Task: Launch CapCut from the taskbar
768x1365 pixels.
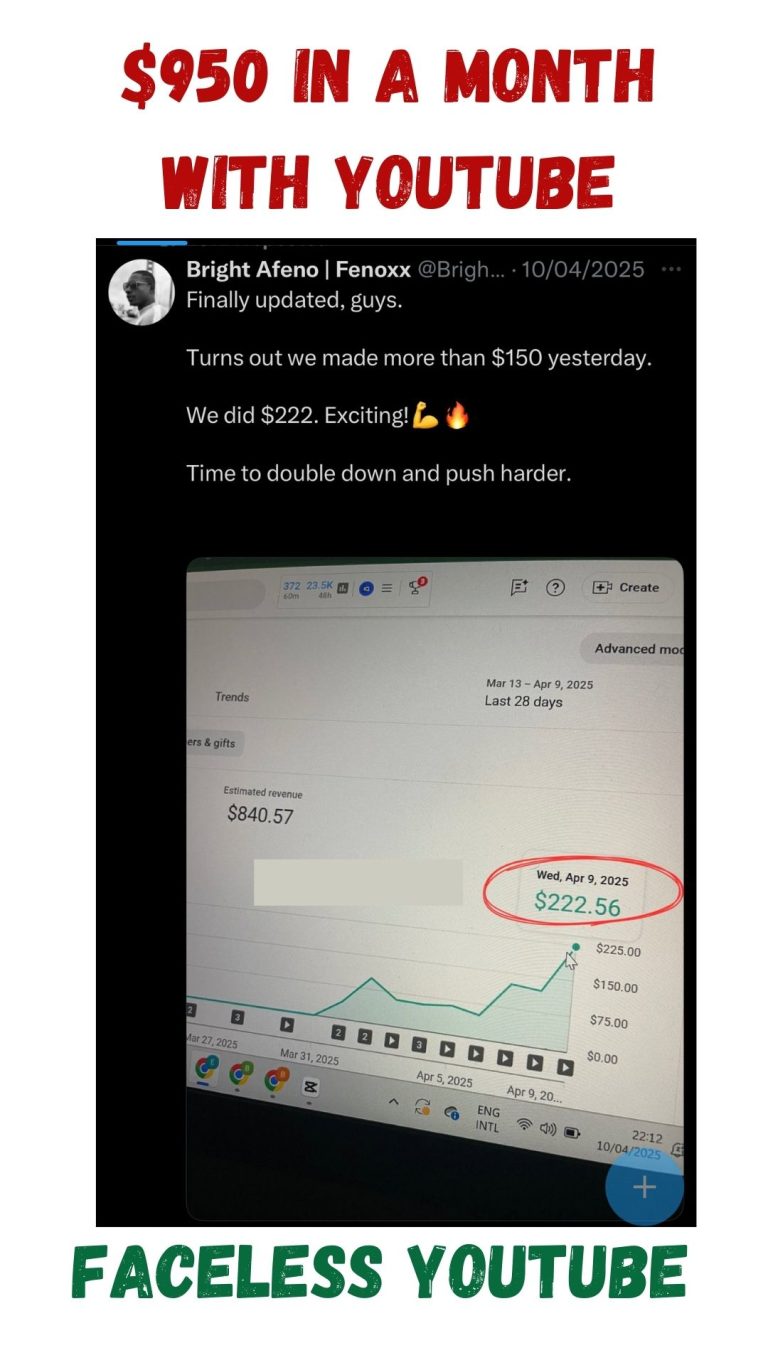Action: pos(309,1086)
